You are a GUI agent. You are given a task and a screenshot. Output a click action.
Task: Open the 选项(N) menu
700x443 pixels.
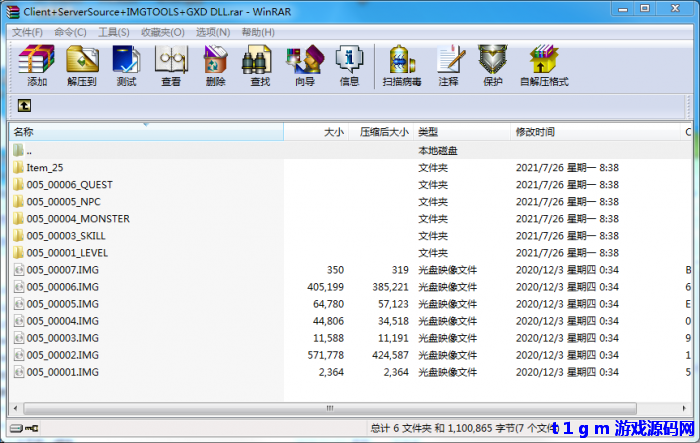coord(212,32)
